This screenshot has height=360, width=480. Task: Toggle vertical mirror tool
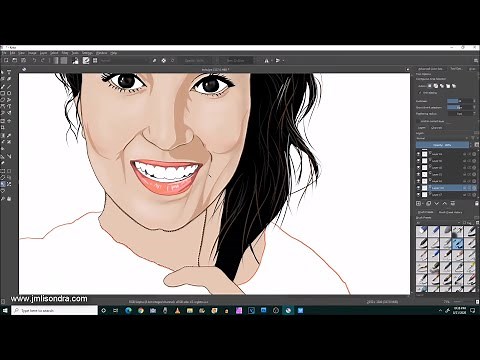coord(277,60)
